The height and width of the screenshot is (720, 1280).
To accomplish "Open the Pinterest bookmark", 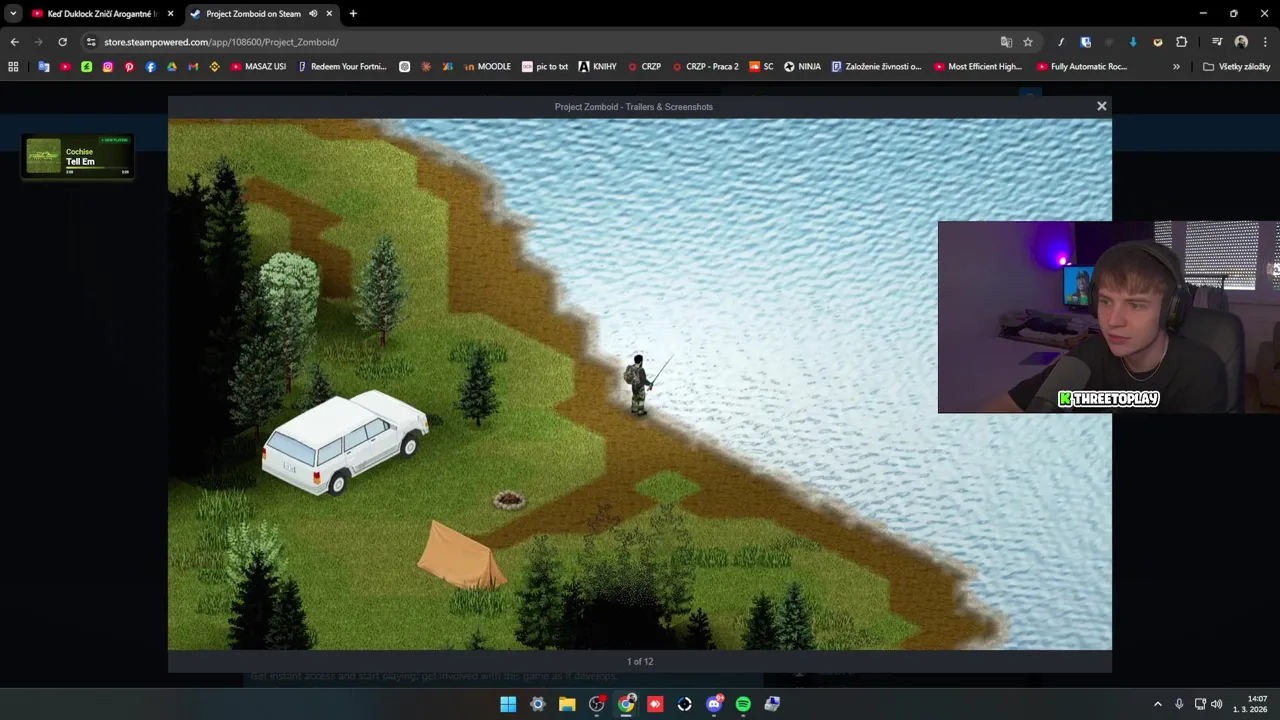I will [129, 67].
